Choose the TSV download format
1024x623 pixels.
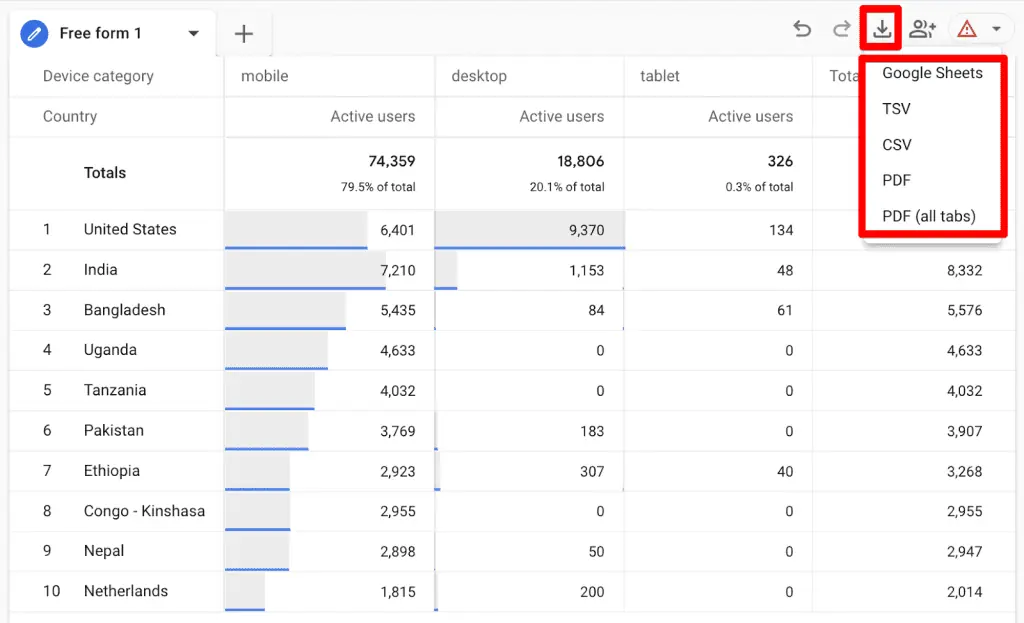tap(894, 108)
